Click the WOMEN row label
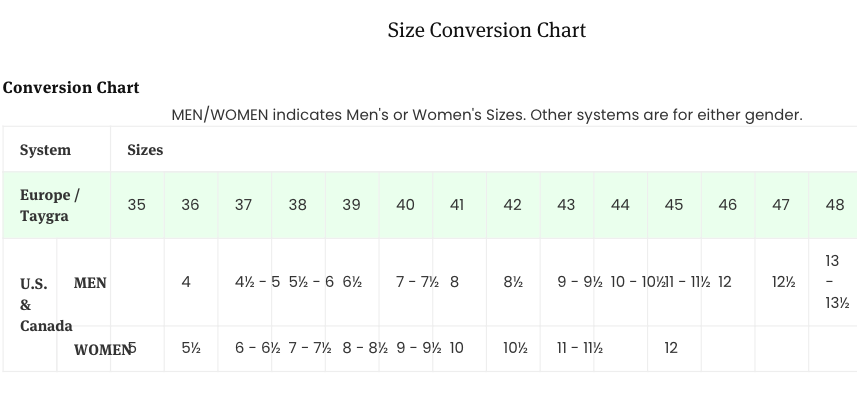 [x=101, y=349]
